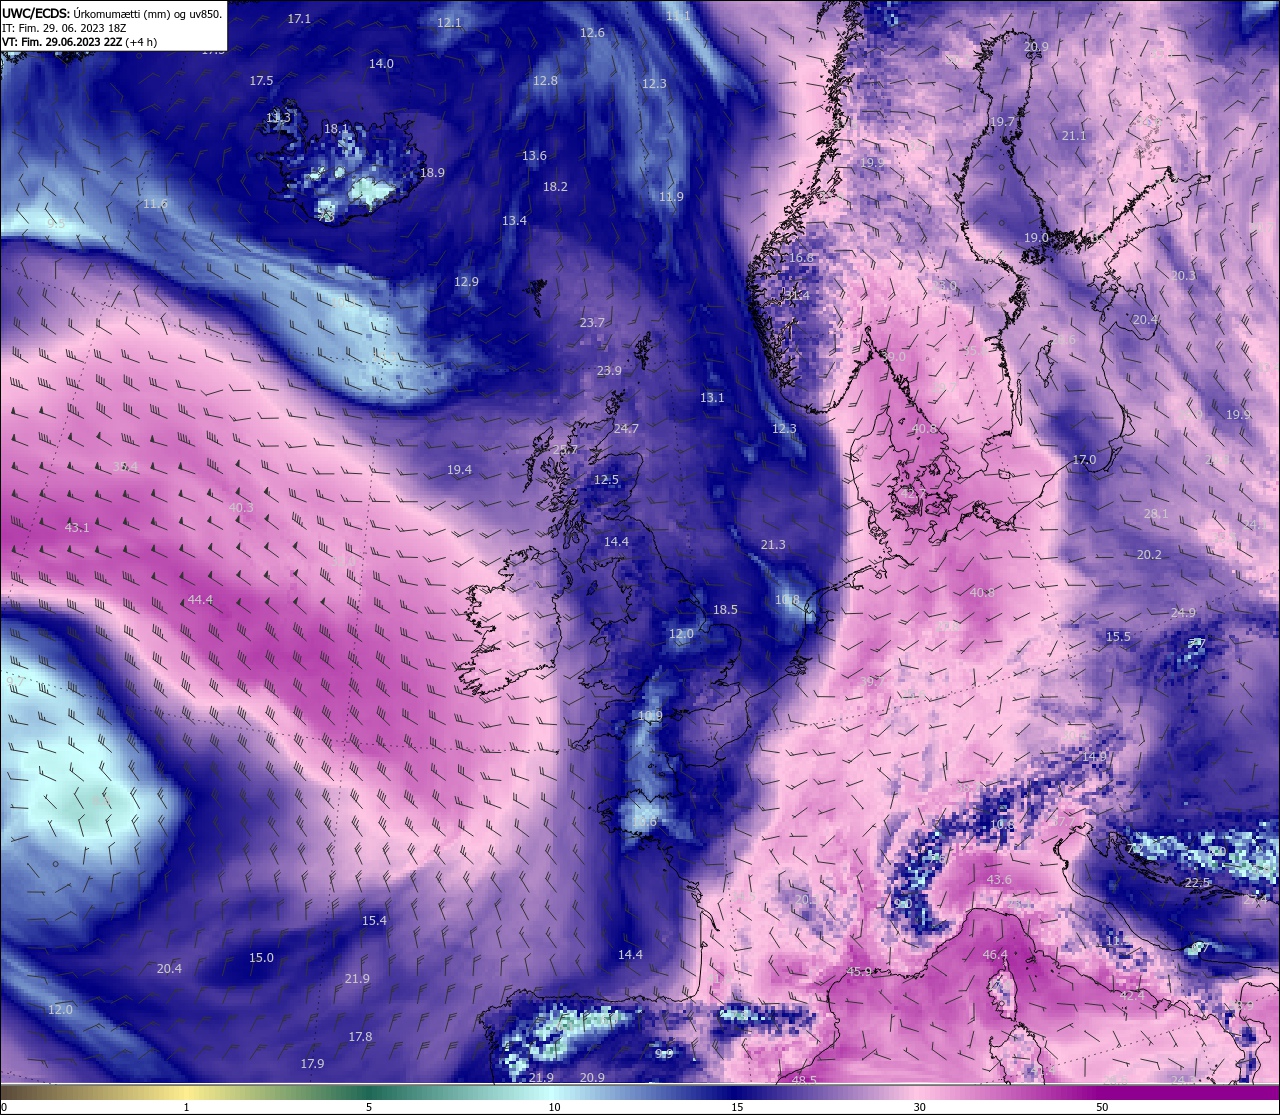Screen dimensions: 1280x1115
Task: Click the 13.1 value label
Action: 712,398
